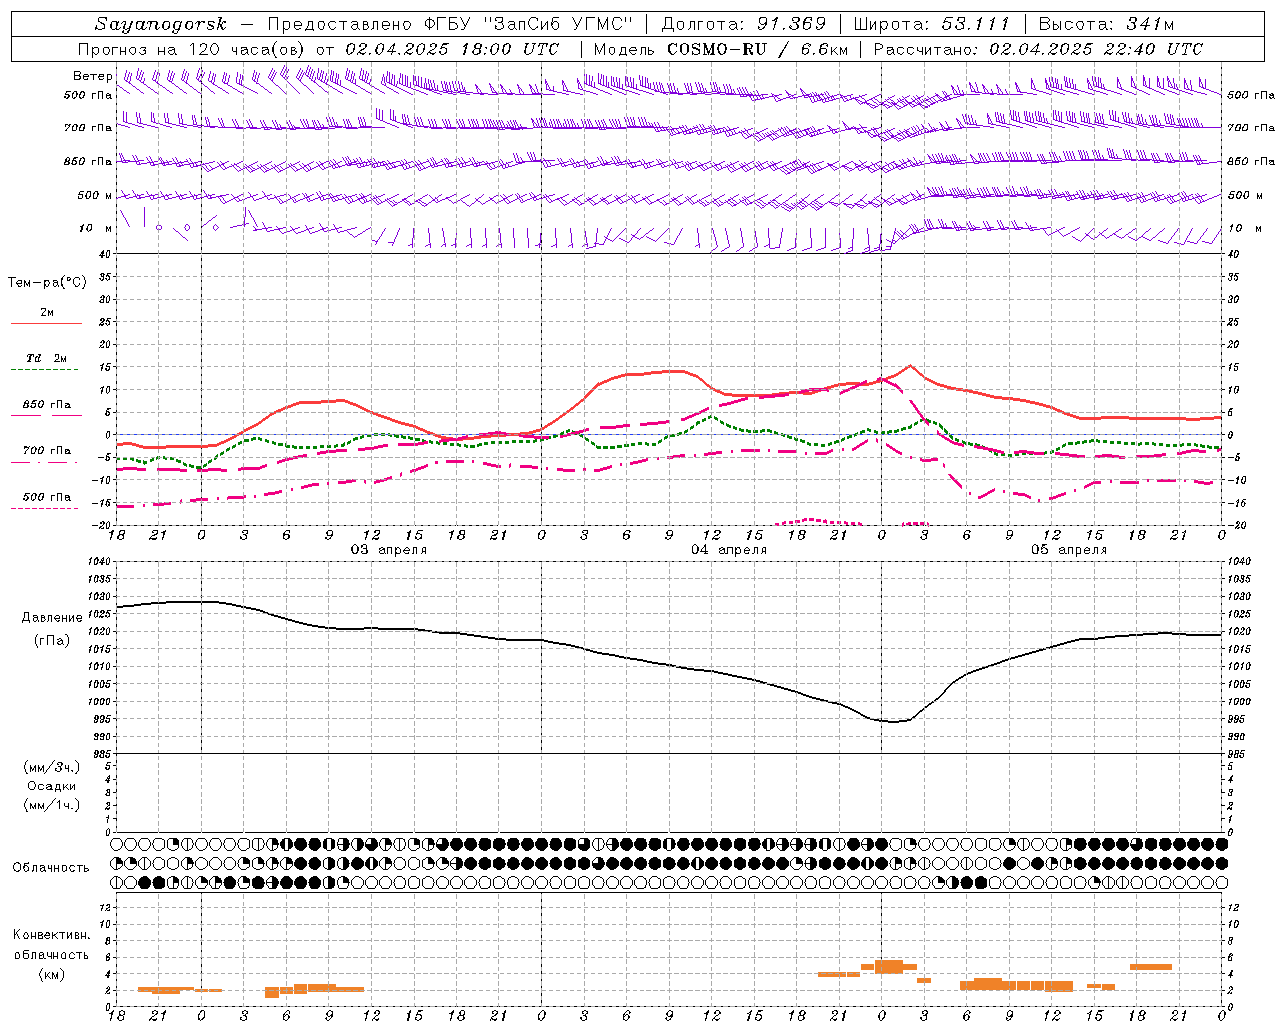This screenshot has height=1024, width=1280.
Task: Click the Sayanogorsk station title
Action: [x=161, y=24]
